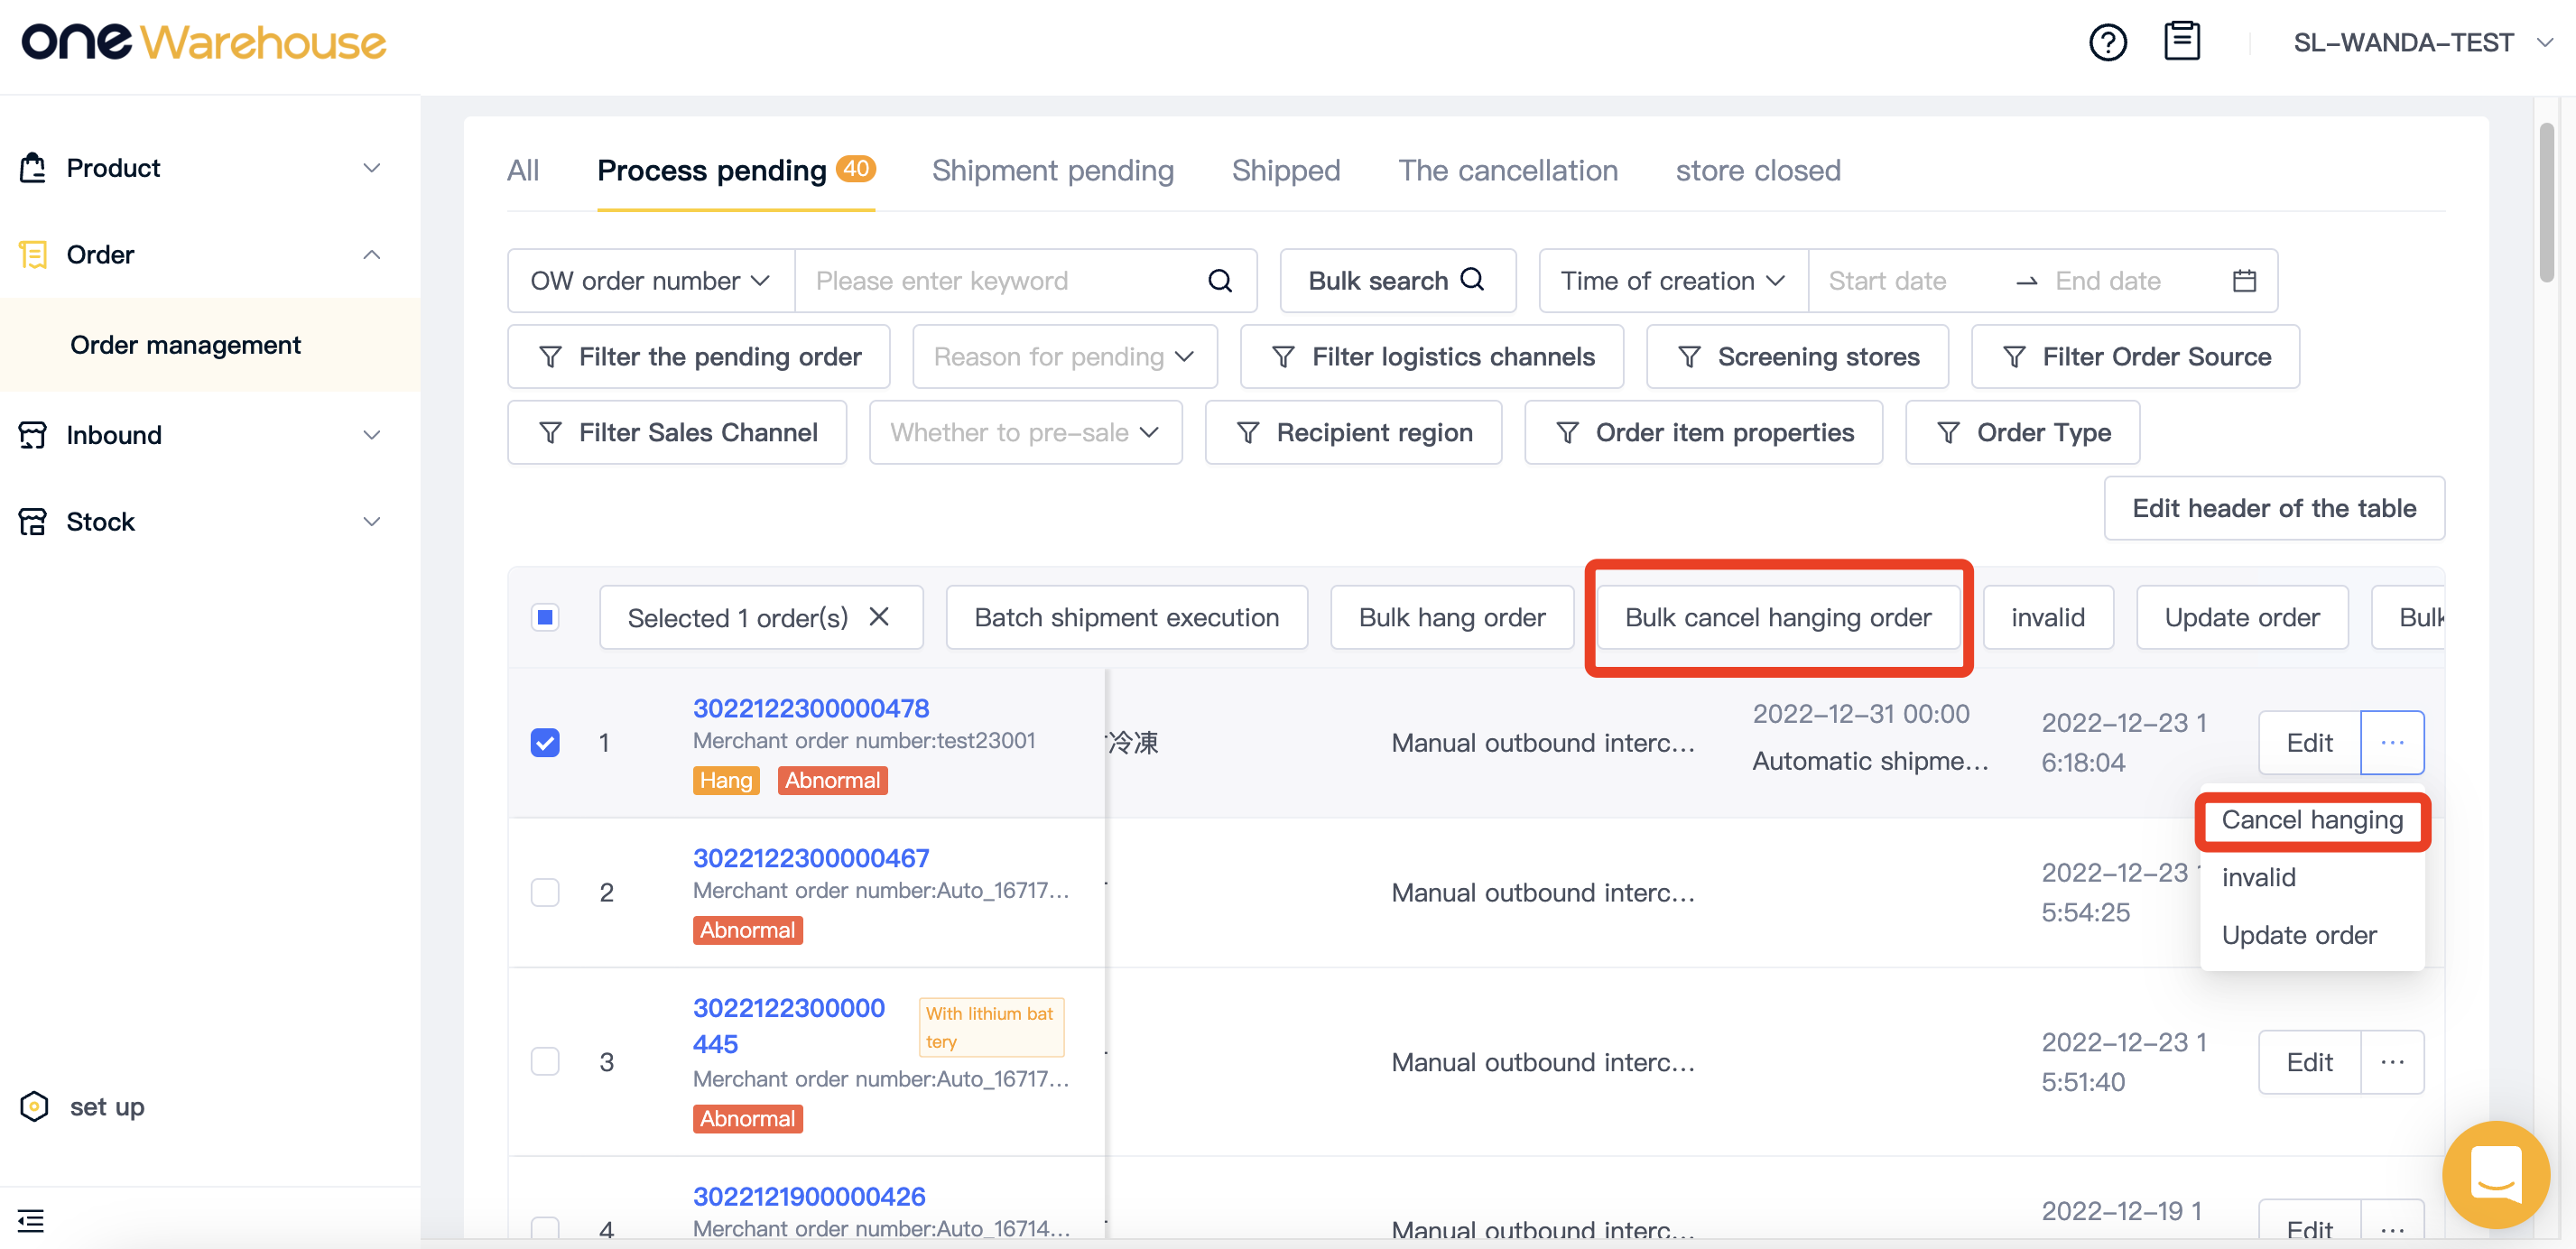Screen dimensions: 2576x1249
Task: Click Batch shipment execution button
Action: pyautogui.click(x=1126, y=617)
